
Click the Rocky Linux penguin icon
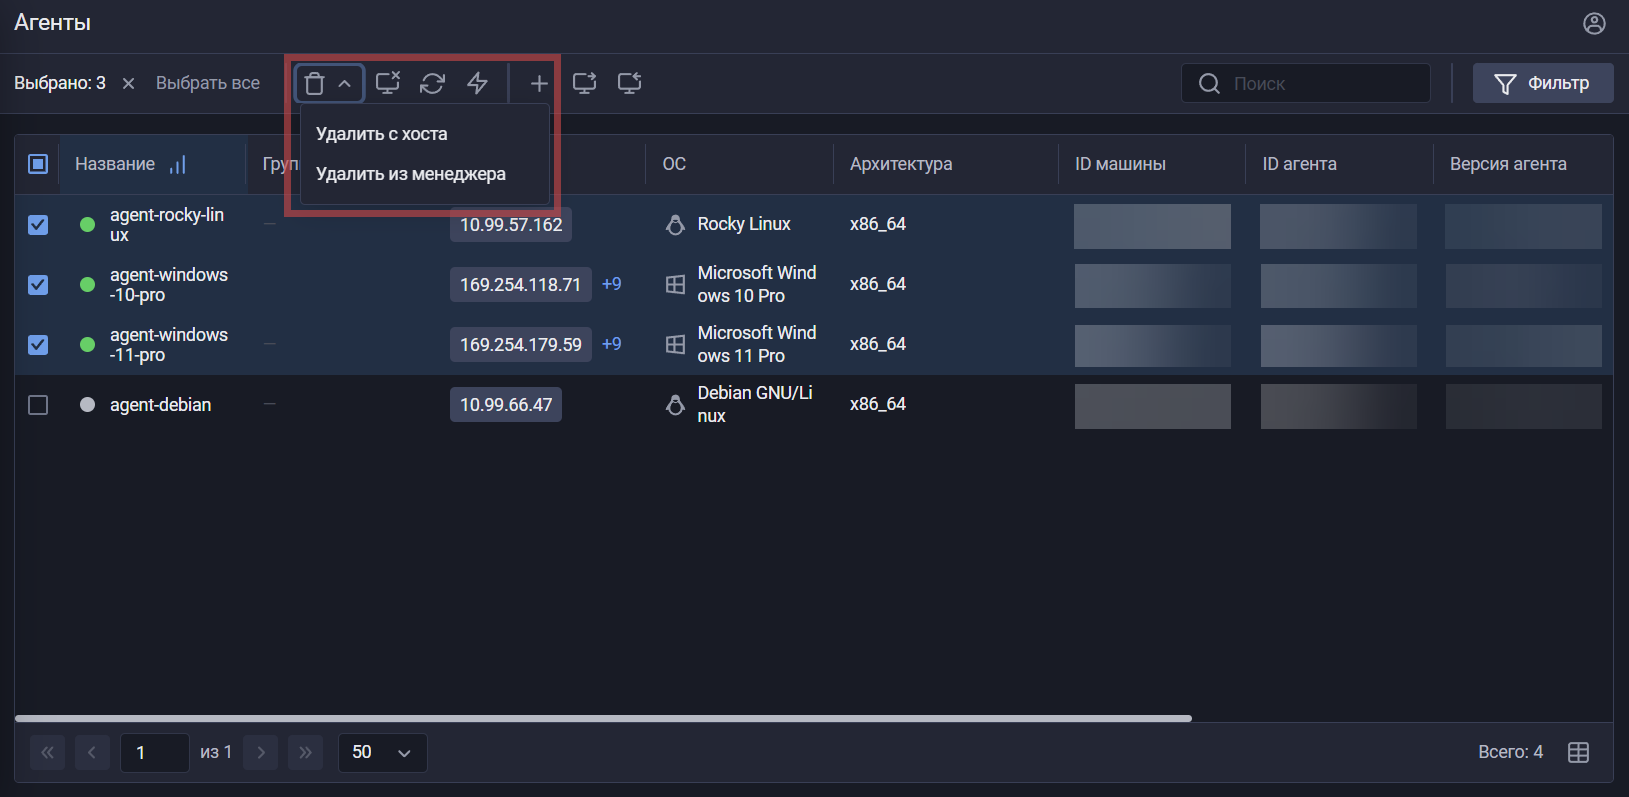(675, 225)
